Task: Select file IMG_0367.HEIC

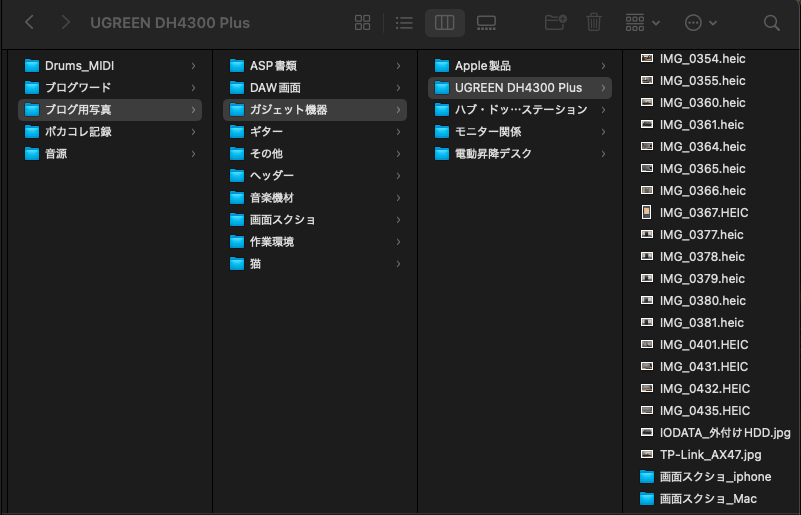Action: [703, 213]
